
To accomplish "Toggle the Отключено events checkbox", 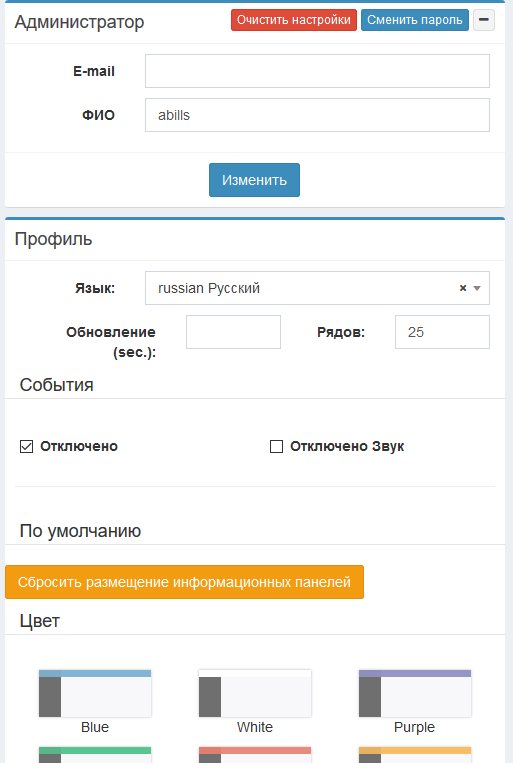I will point(26,446).
